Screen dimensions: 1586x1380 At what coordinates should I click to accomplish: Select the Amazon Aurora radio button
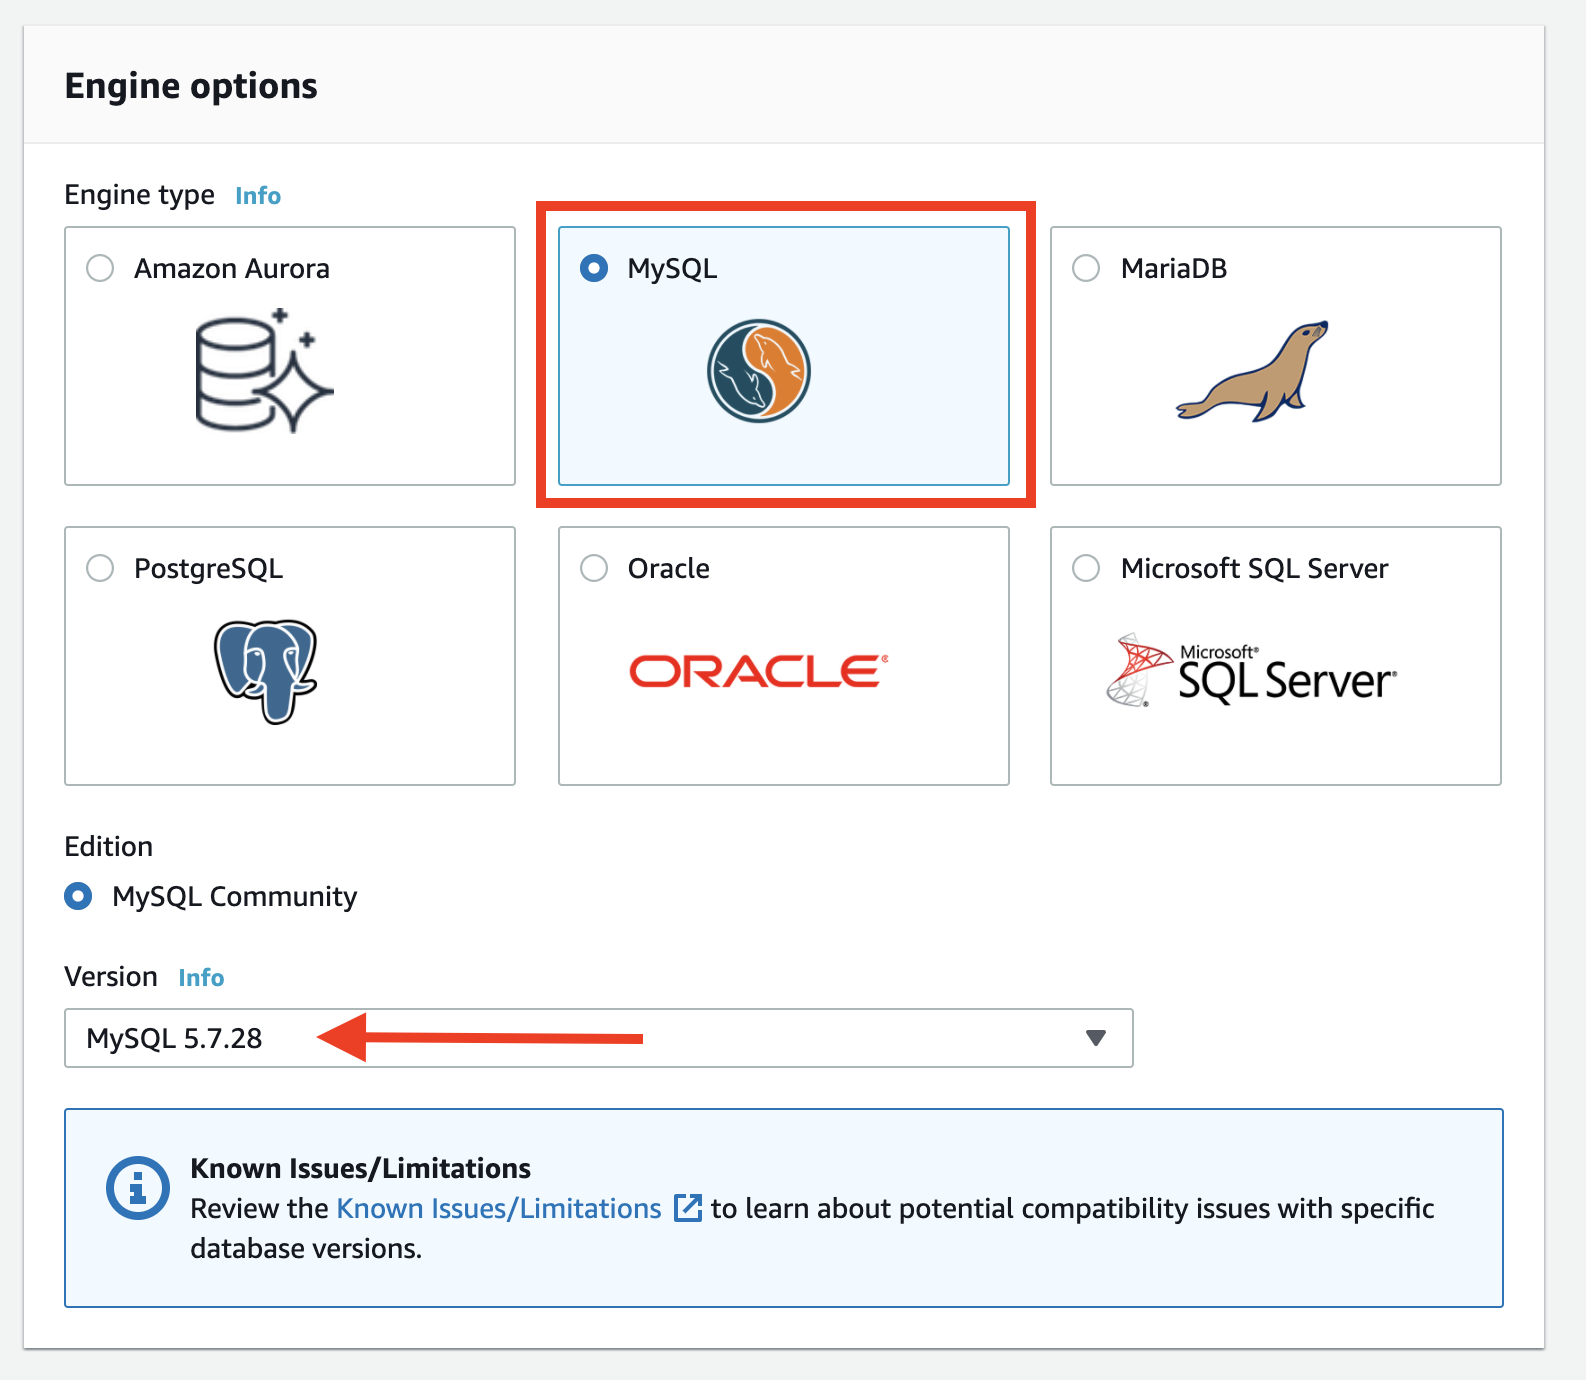click(100, 268)
